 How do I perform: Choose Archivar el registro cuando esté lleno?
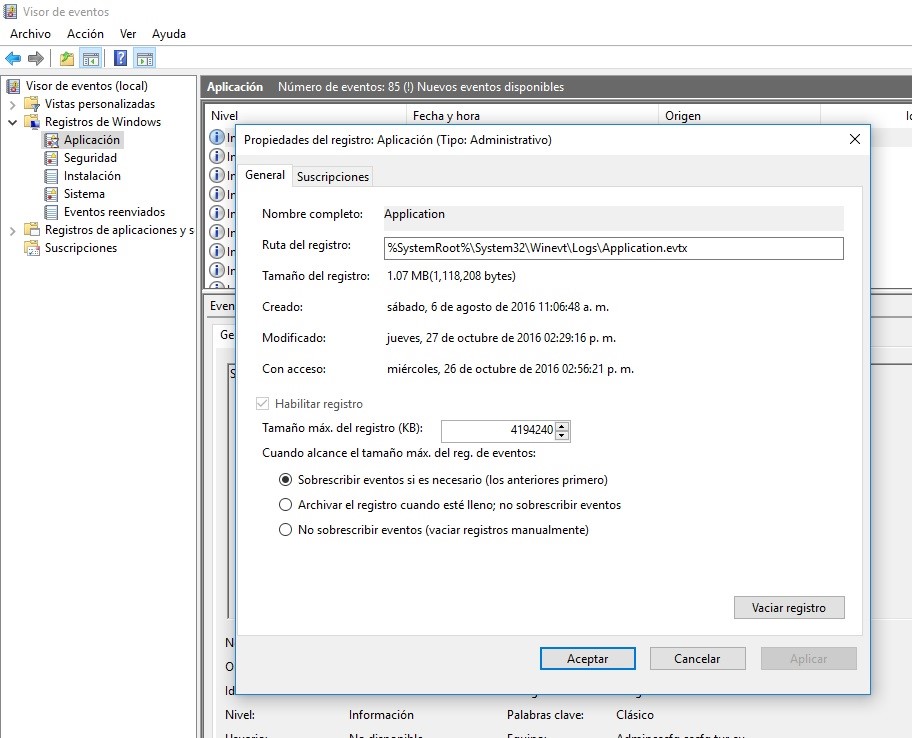[x=286, y=505]
